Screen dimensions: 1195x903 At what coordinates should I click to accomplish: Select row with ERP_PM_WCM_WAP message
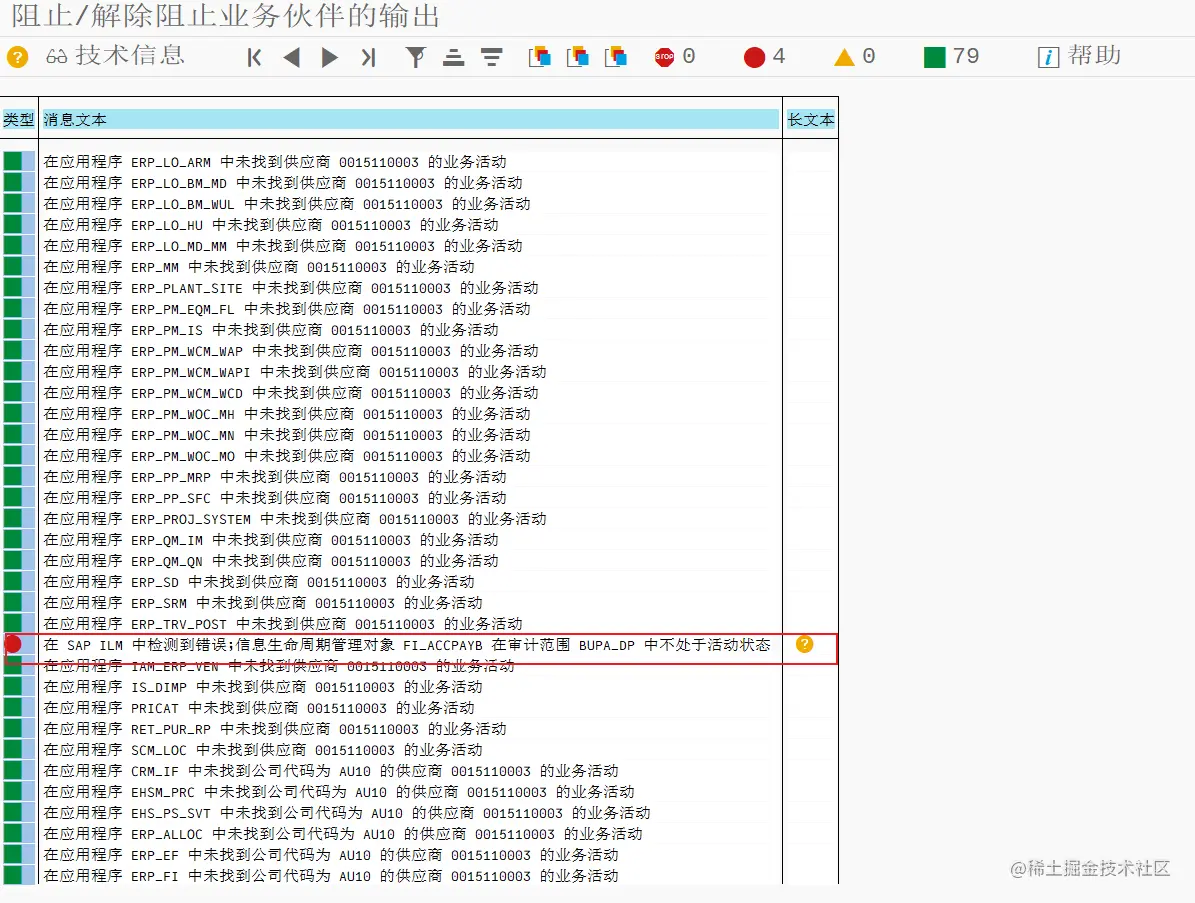[x=291, y=351]
